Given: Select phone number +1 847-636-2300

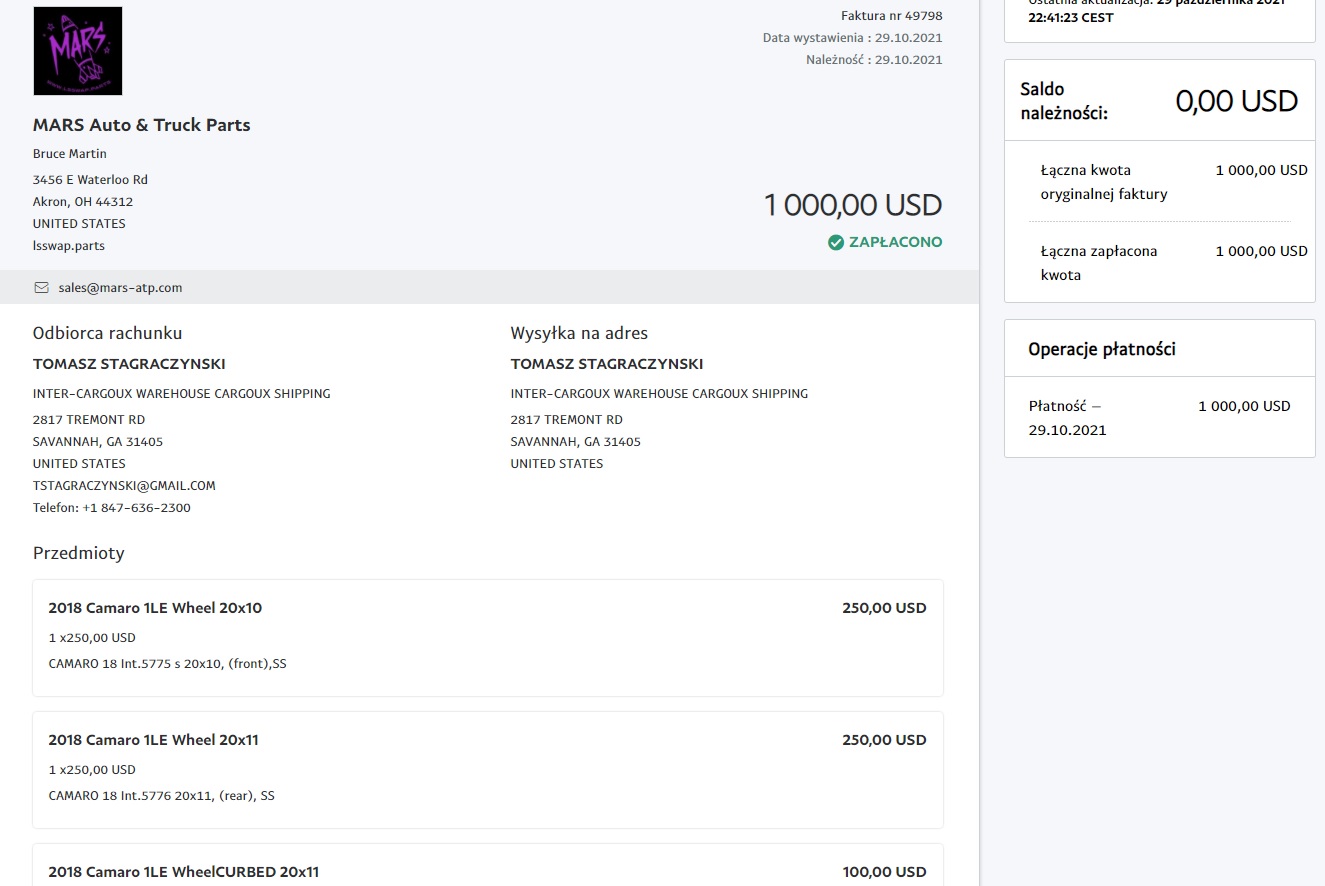Looking at the screenshot, I should (137, 508).
